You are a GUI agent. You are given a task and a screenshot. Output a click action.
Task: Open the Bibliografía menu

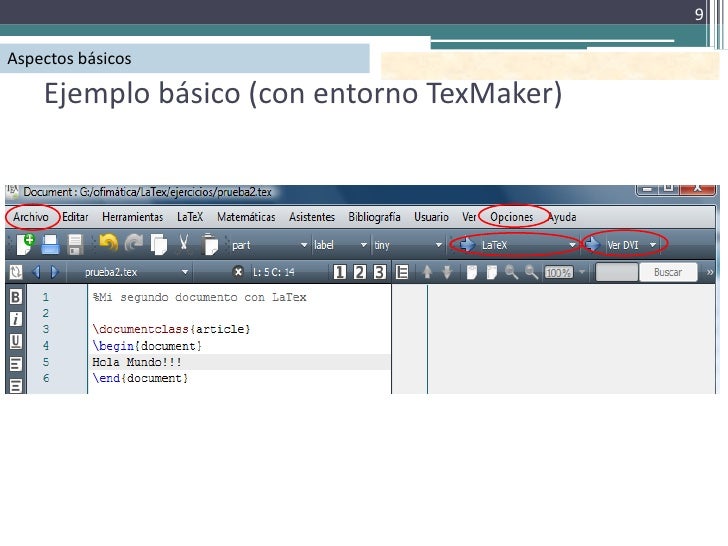pos(374,217)
